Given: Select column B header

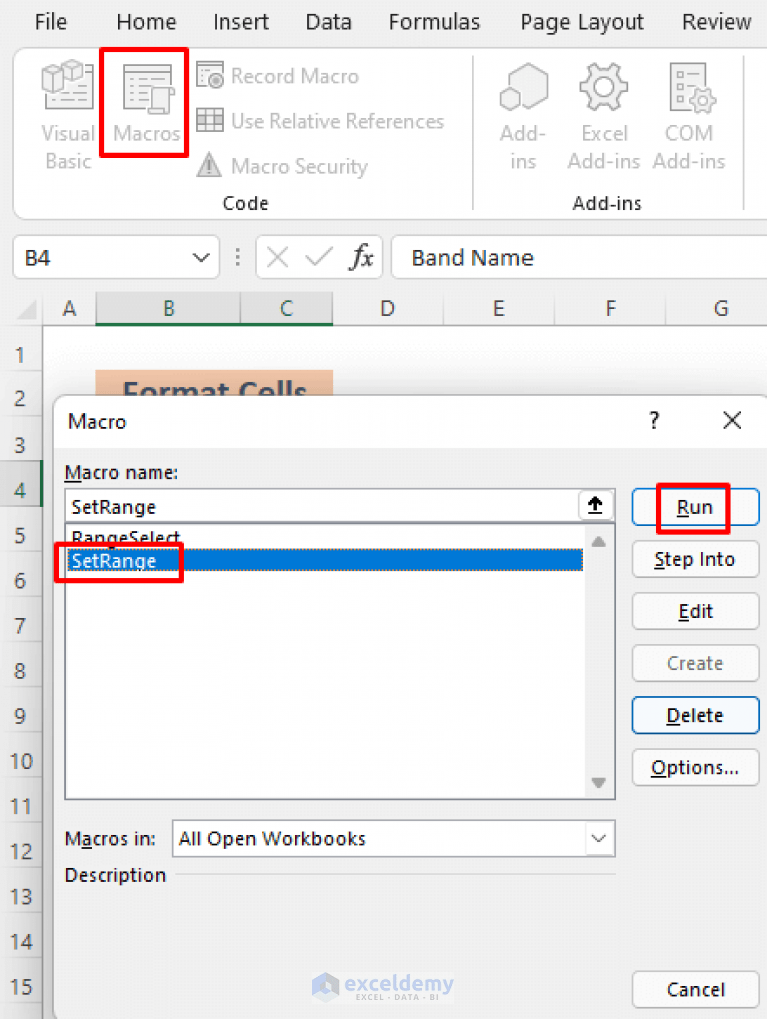Looking at the screenshot, I should (168, 308).
